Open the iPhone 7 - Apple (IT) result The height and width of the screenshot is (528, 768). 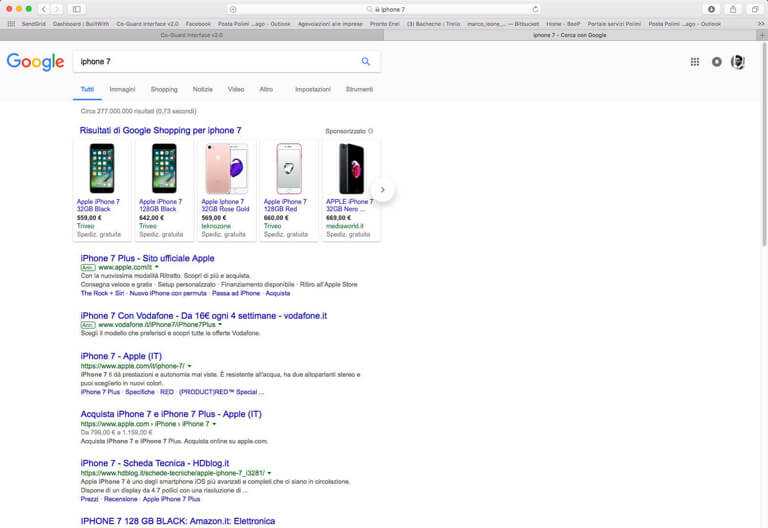pos(121,356)
